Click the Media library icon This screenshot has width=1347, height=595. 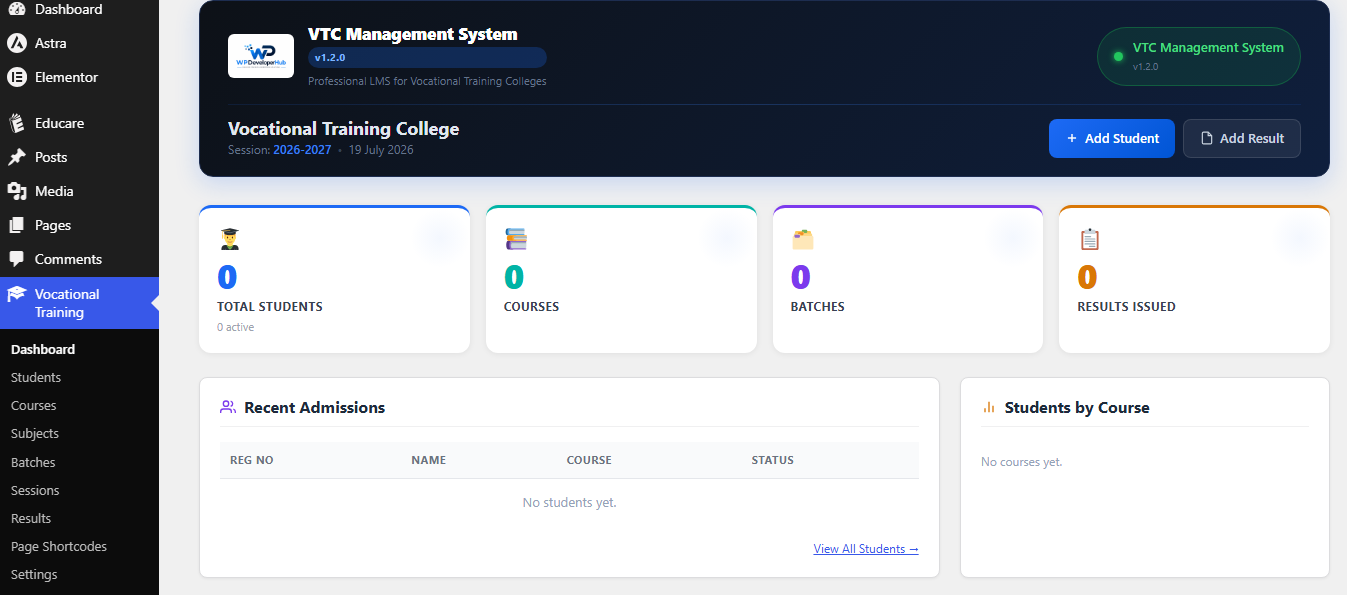[16, 191]
